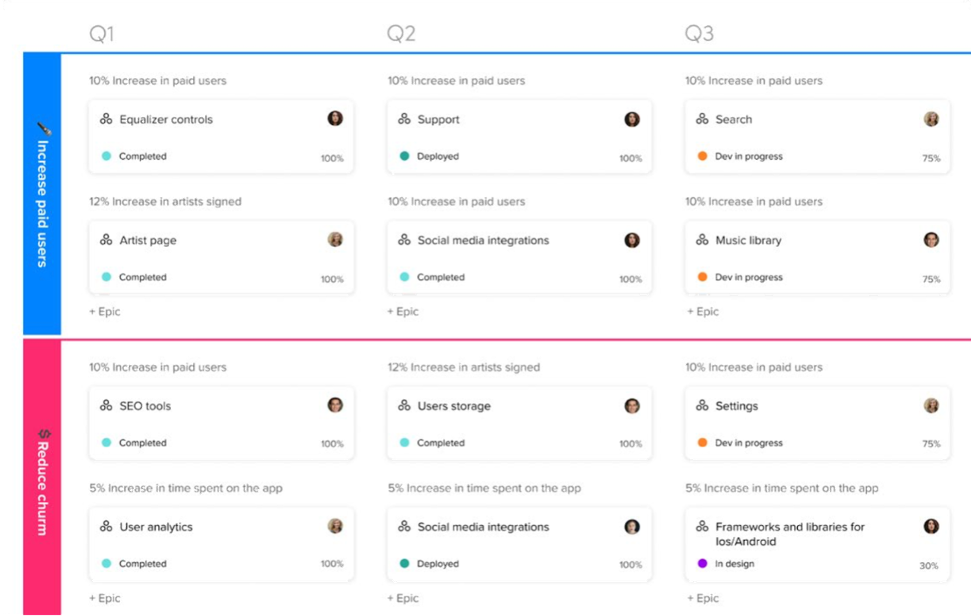Image resolution: width=972 pixels, height=616 pixels.
Task: Click the avatar on Users storage card
Action: pos(632,406)
